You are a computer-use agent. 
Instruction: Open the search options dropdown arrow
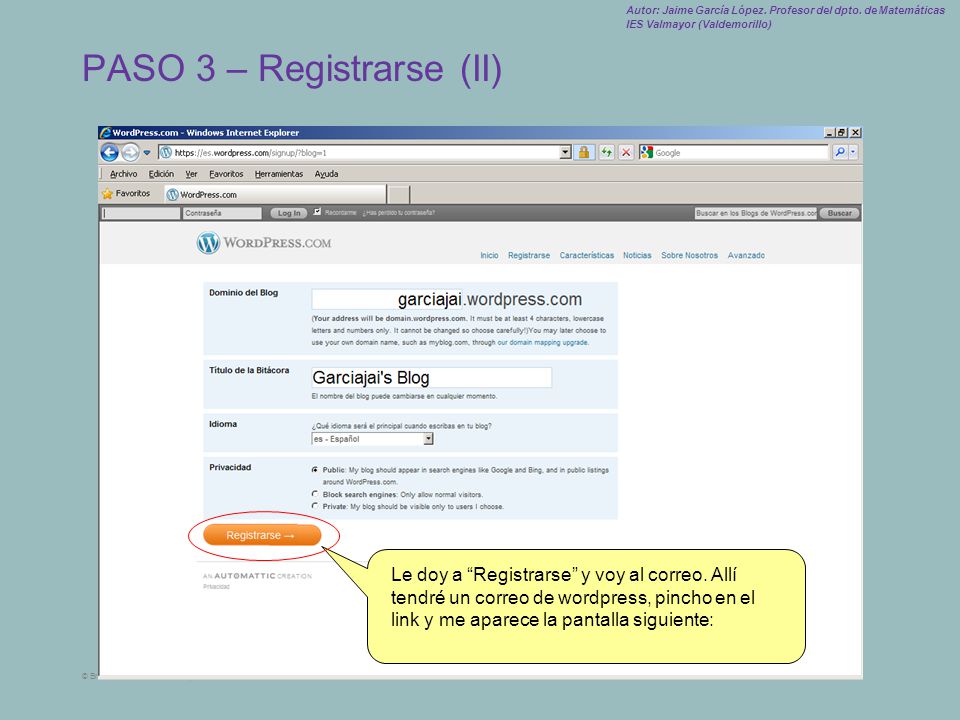tap(853, 152)
